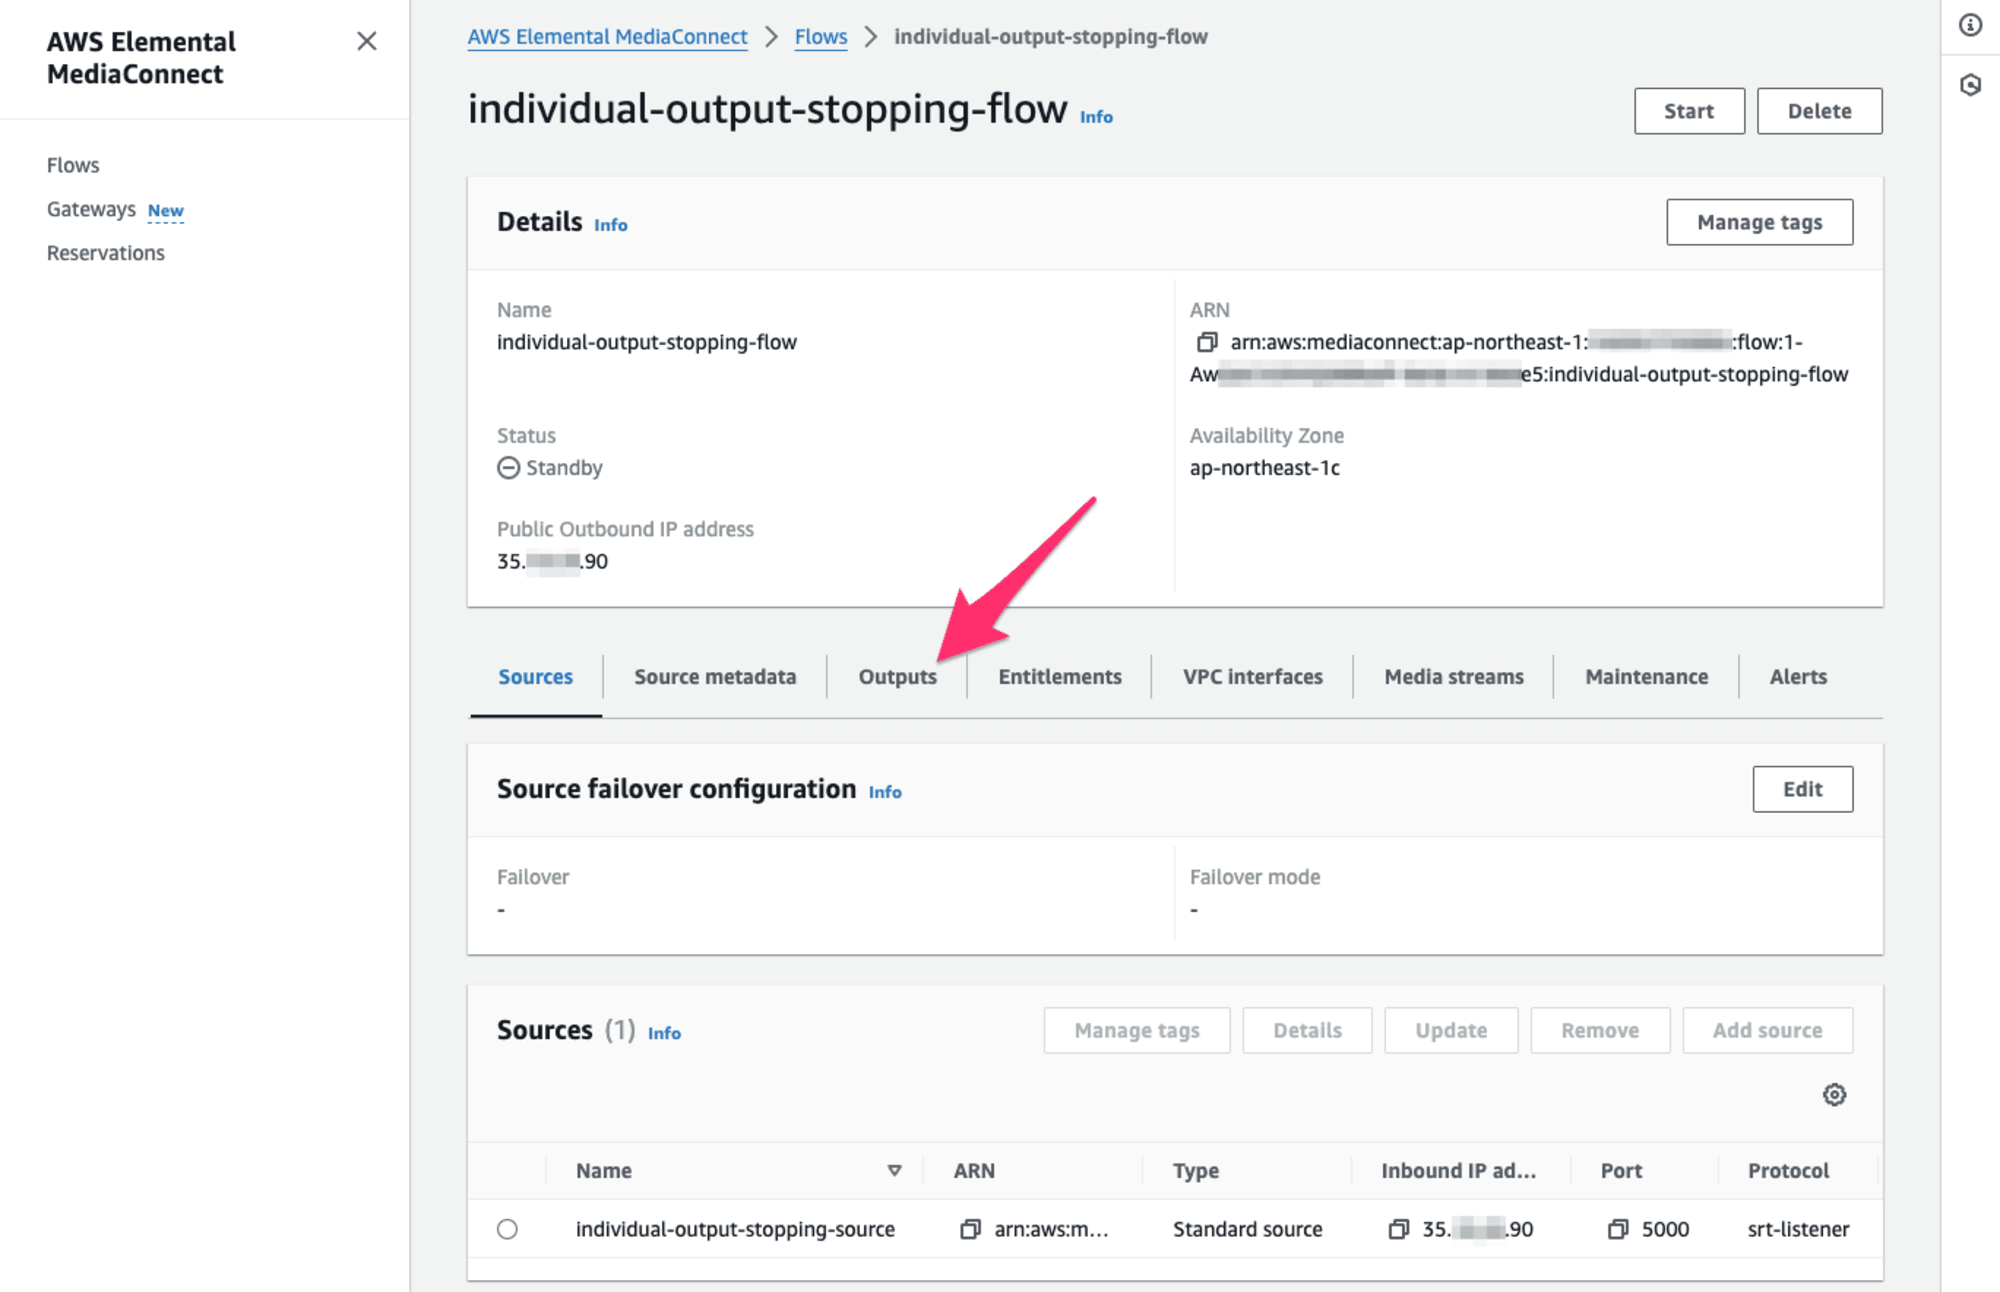
Task: Click the Add source button
Action: click(1767, 1030)
